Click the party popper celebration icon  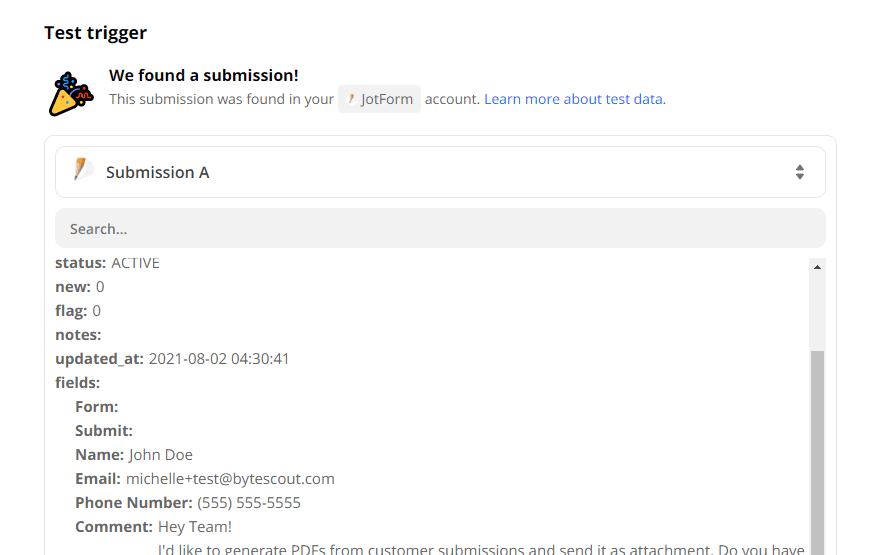[x=71, y=93]
